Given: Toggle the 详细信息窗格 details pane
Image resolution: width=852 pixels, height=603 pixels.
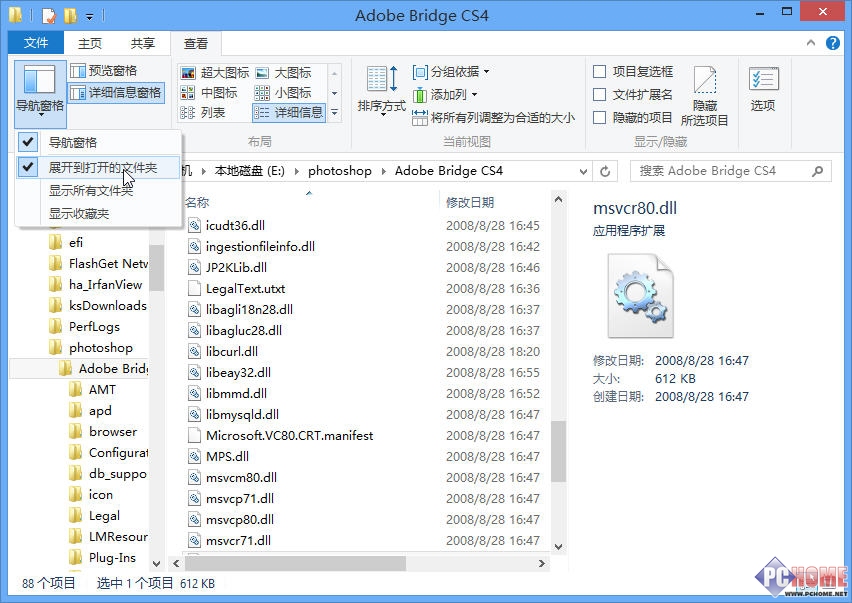Looking at the screenshot, I should click(116, 92).
